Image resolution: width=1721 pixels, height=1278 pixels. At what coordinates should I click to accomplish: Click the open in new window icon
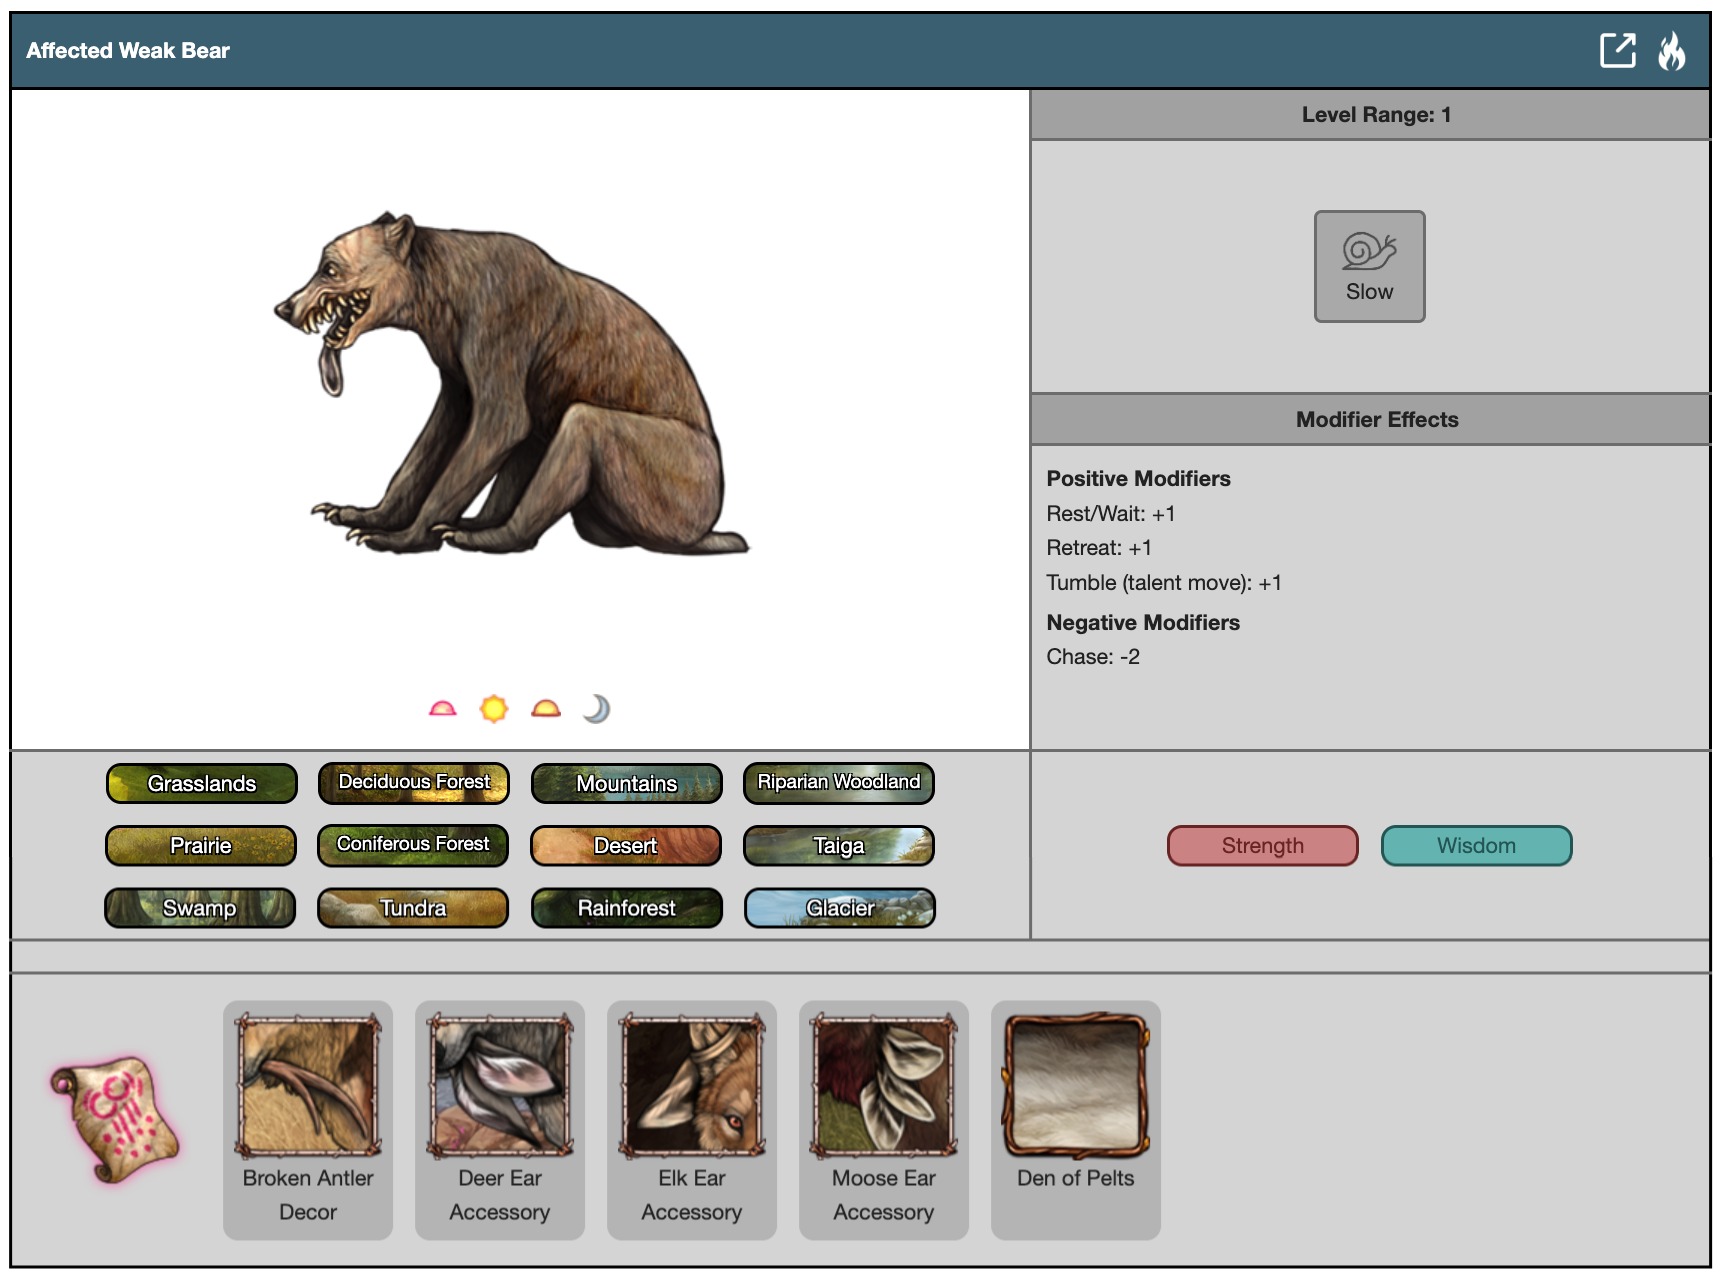(x=1617, y=50)
